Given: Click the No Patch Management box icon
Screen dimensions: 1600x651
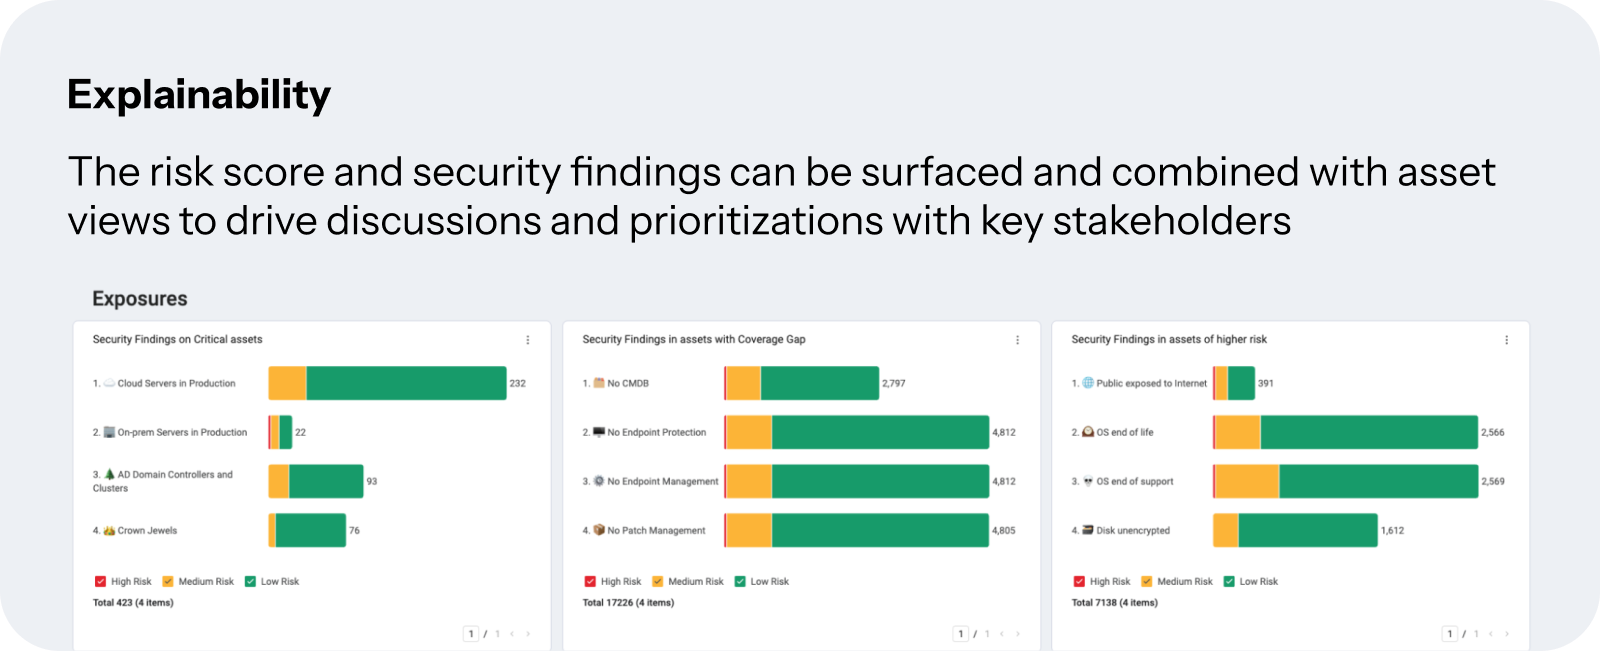Looking at the screenshot, I should (599, 530).
